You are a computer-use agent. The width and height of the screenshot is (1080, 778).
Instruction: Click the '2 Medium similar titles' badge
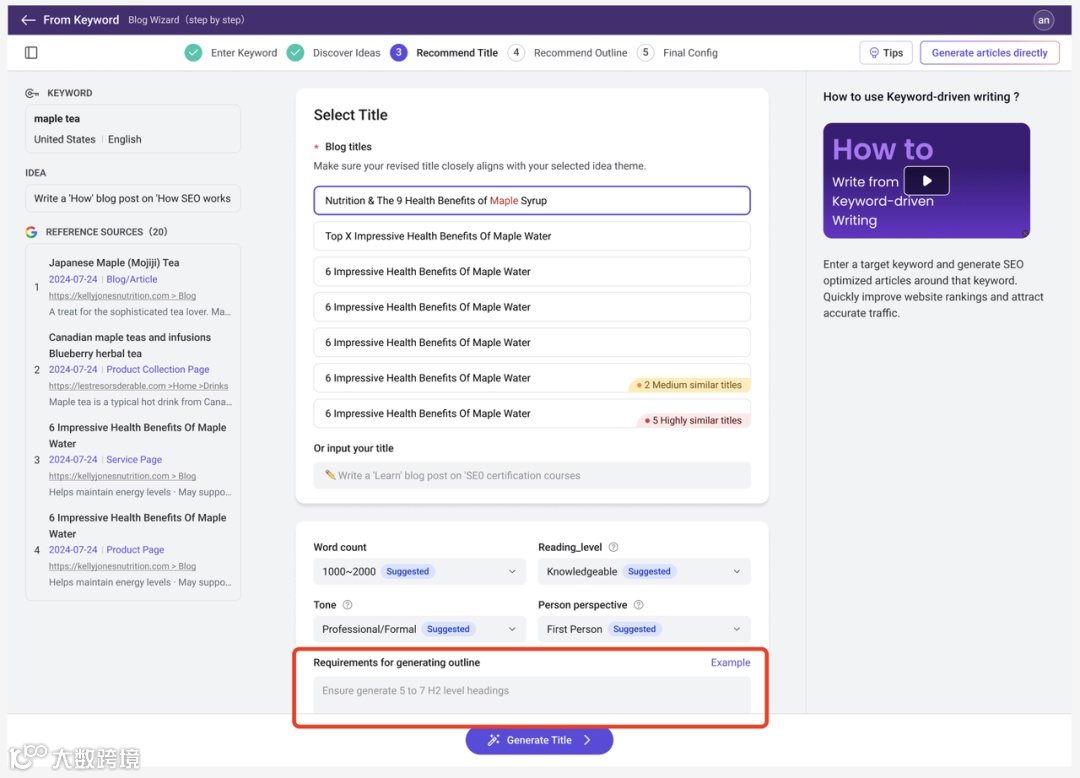click(689, 385)
